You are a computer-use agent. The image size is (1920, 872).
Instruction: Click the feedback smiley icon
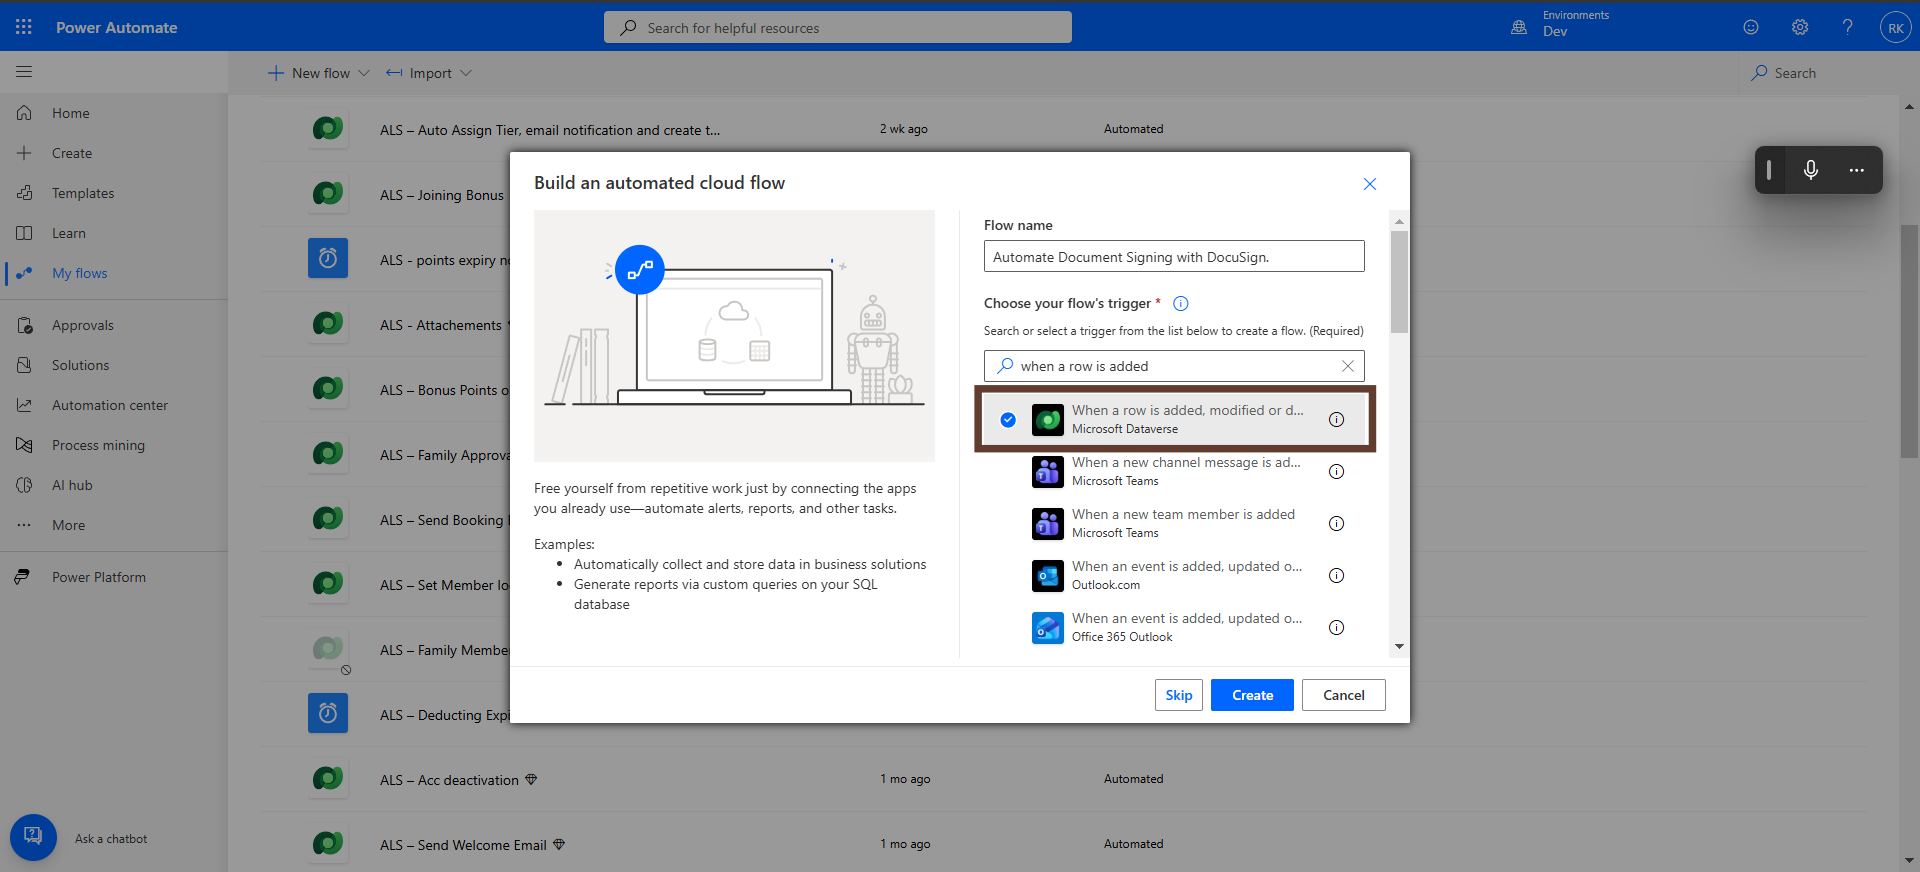(1751, 27)
